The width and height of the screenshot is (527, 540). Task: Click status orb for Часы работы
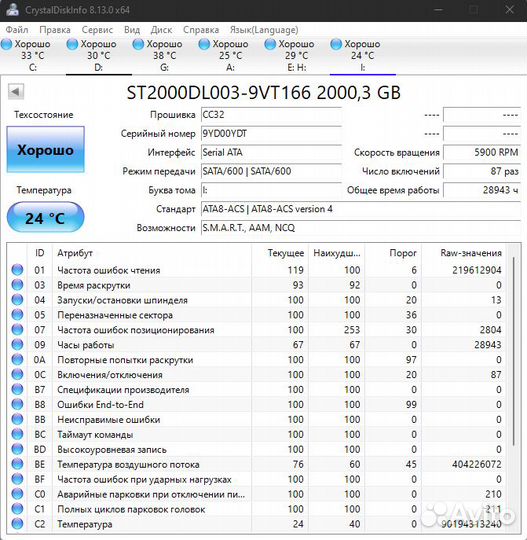pos(17,344)
